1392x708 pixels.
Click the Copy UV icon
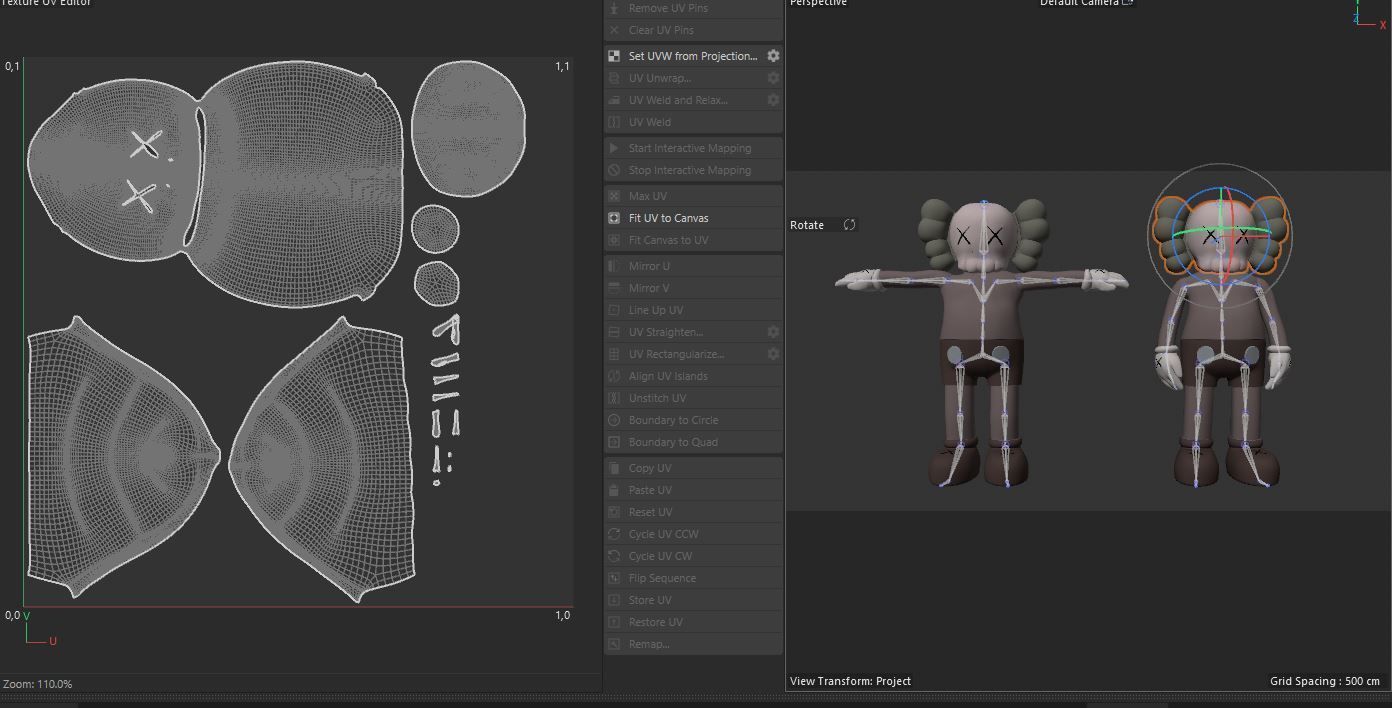[614, 468]
